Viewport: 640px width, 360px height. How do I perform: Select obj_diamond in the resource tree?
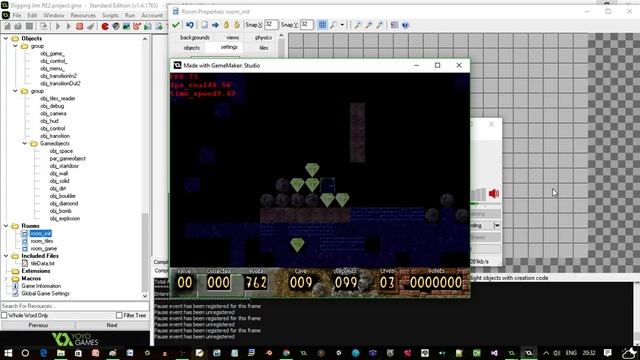pos(64,203)
